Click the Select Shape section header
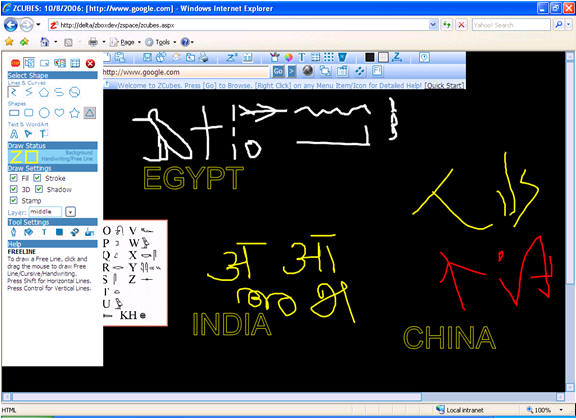This screenshot has height=420, width=576. point(53,75)
